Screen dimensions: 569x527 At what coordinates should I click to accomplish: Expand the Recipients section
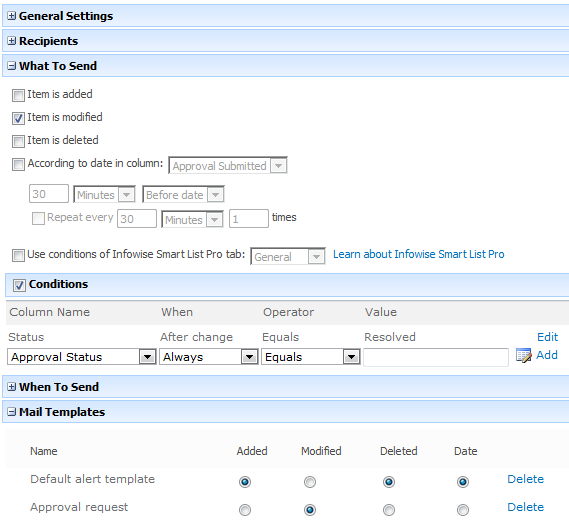point(12,41)
